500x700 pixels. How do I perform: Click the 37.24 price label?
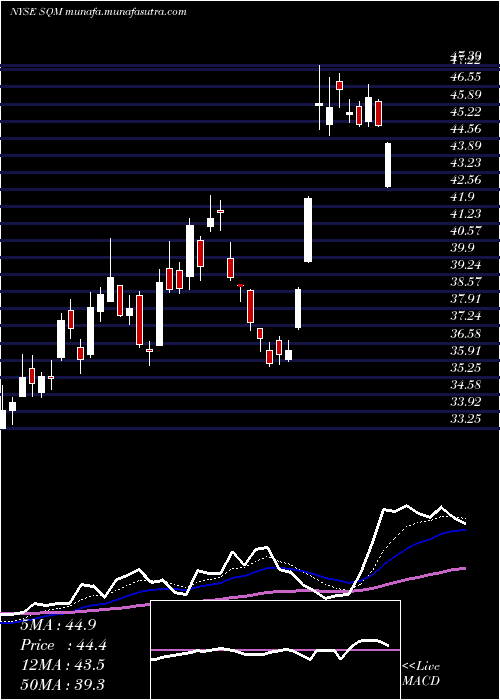(x=466, y=317)
